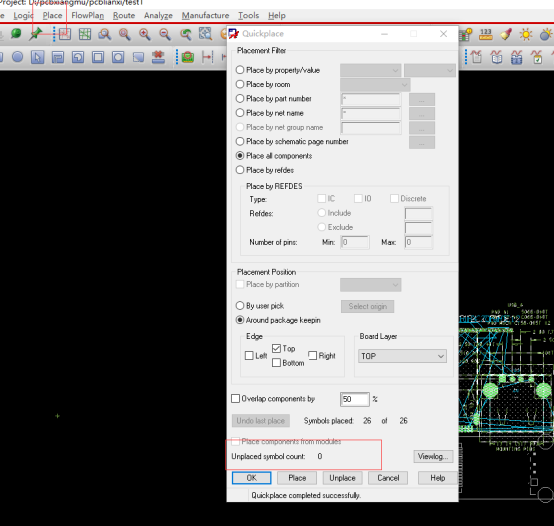Click the Unplace button
The width and height of the screenshot is (554, 526).
pos(342,478)
